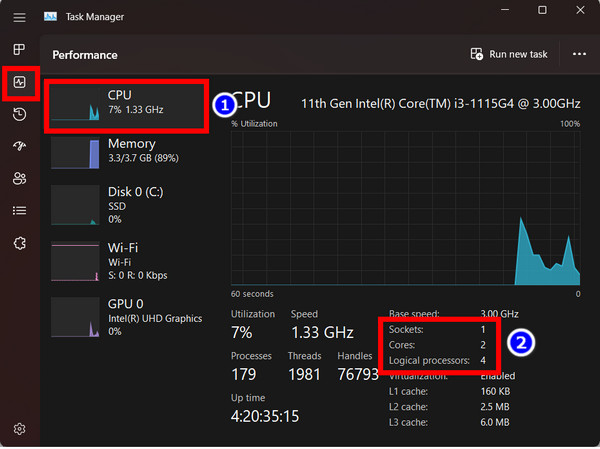Select the CPU performance entry

tap(127, 106)
